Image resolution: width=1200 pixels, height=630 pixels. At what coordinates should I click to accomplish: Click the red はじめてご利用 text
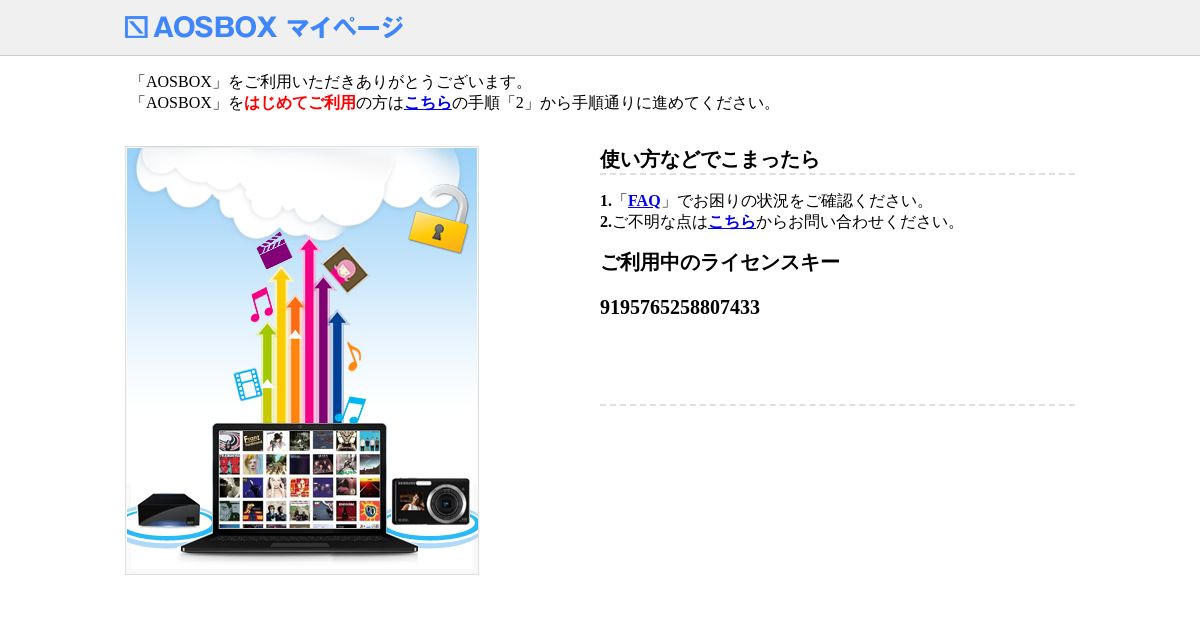click(300, 103)
